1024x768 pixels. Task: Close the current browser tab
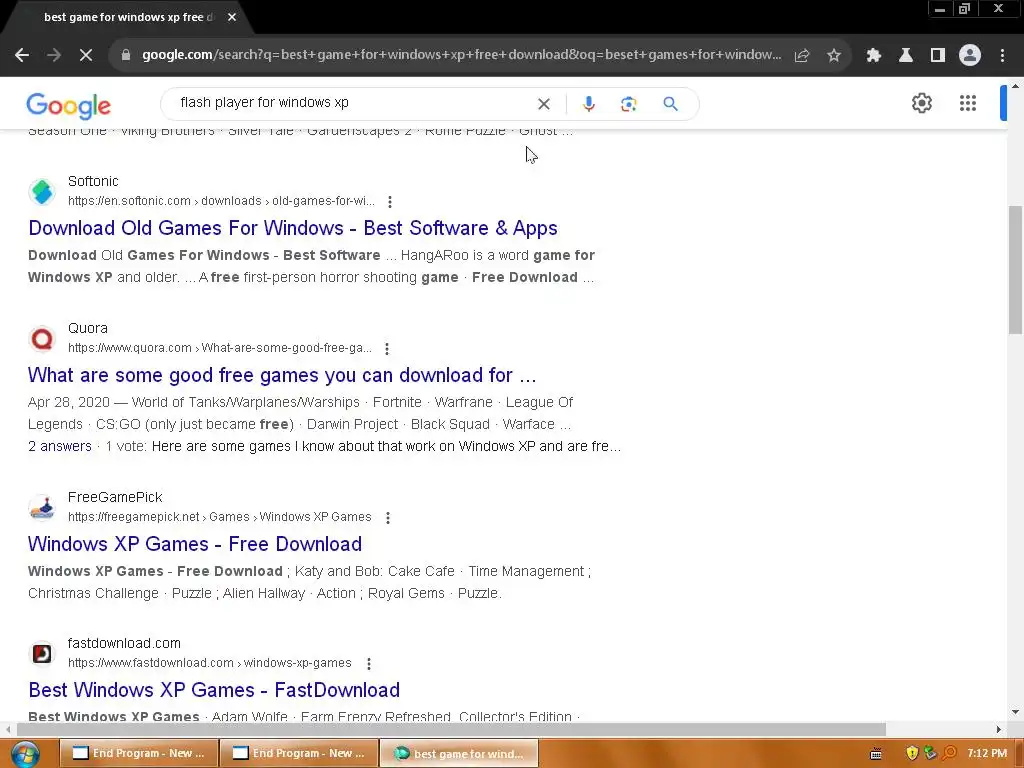click(x=232, y=17)
